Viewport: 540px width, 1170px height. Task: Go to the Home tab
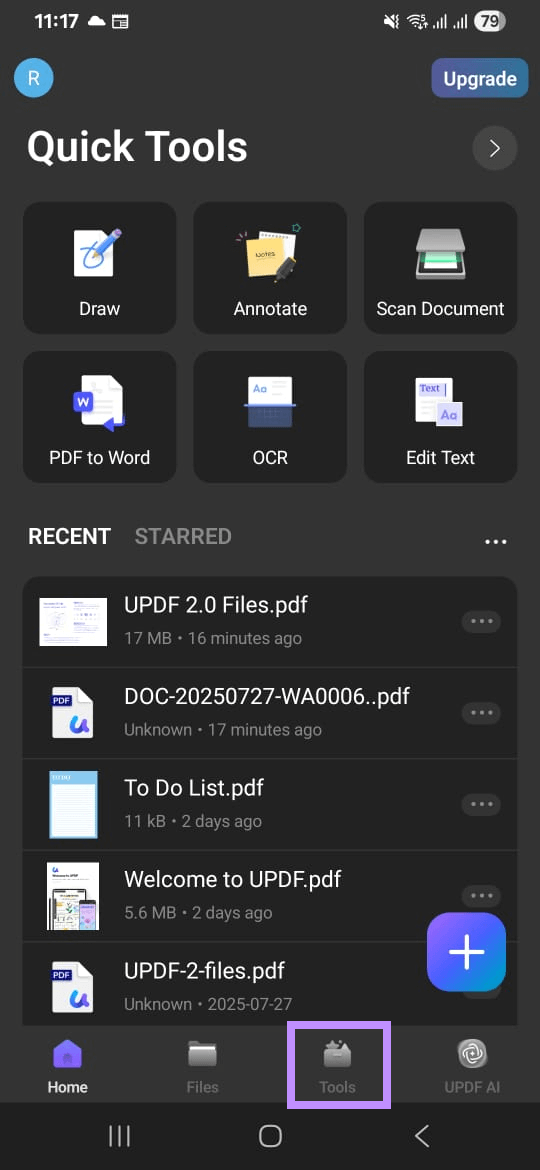click(x=67, y=1066)
